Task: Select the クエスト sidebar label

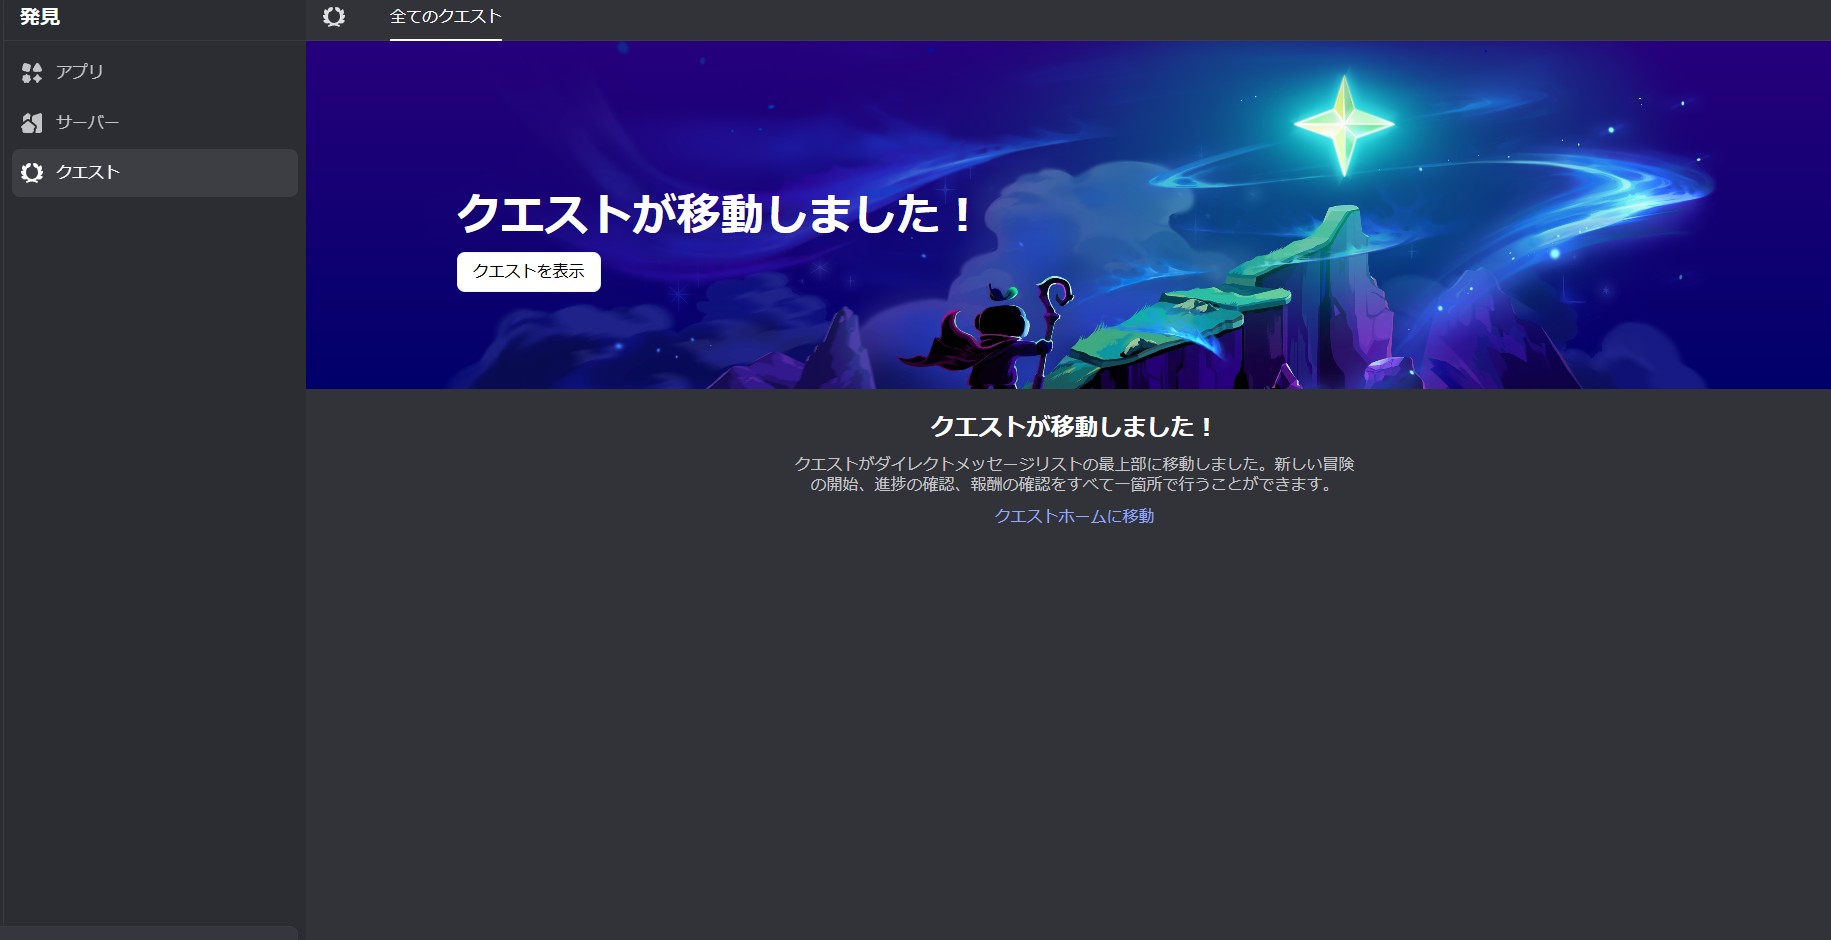Action: pyautogui.click(x=88, y=173)
